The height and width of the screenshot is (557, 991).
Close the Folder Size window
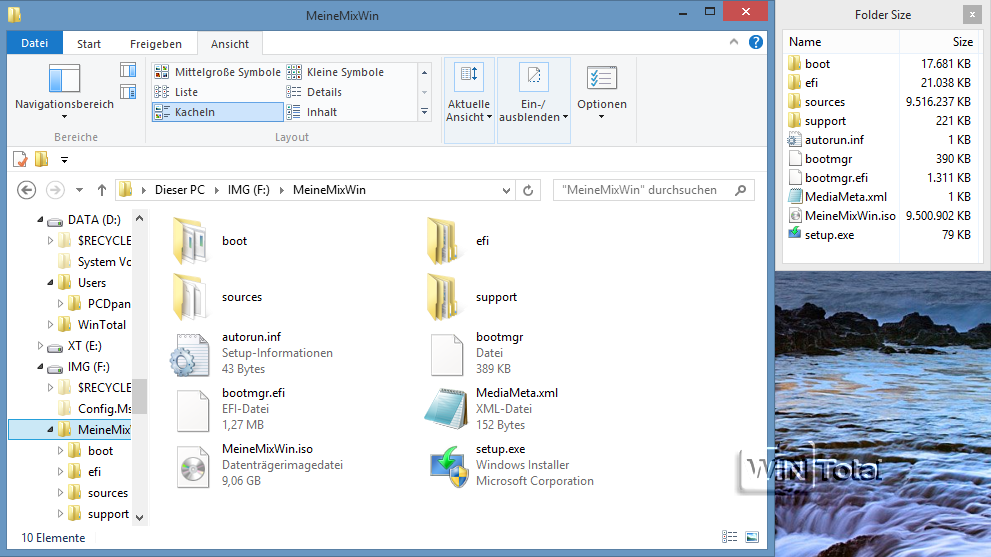(972, 15)
